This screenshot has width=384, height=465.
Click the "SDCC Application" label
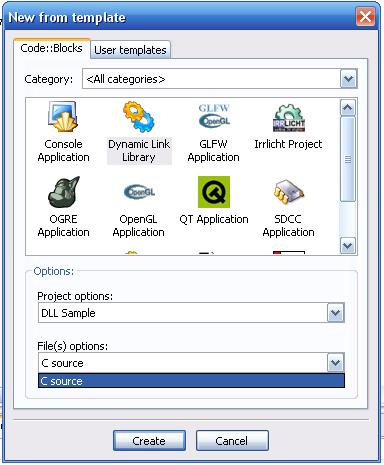[x=288, y=226]
